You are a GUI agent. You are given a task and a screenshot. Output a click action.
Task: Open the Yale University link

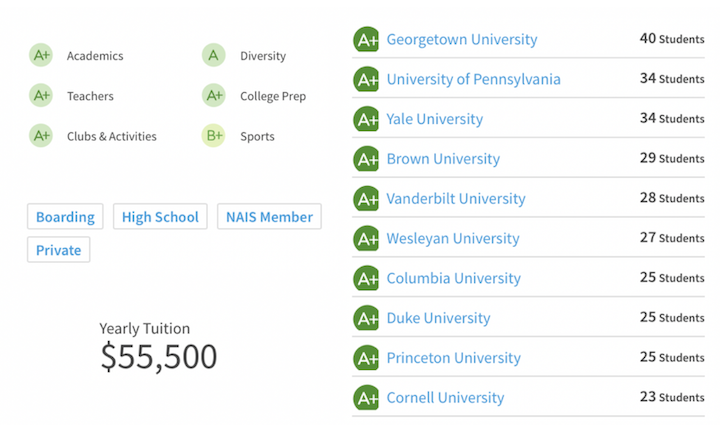click(435, 119)
